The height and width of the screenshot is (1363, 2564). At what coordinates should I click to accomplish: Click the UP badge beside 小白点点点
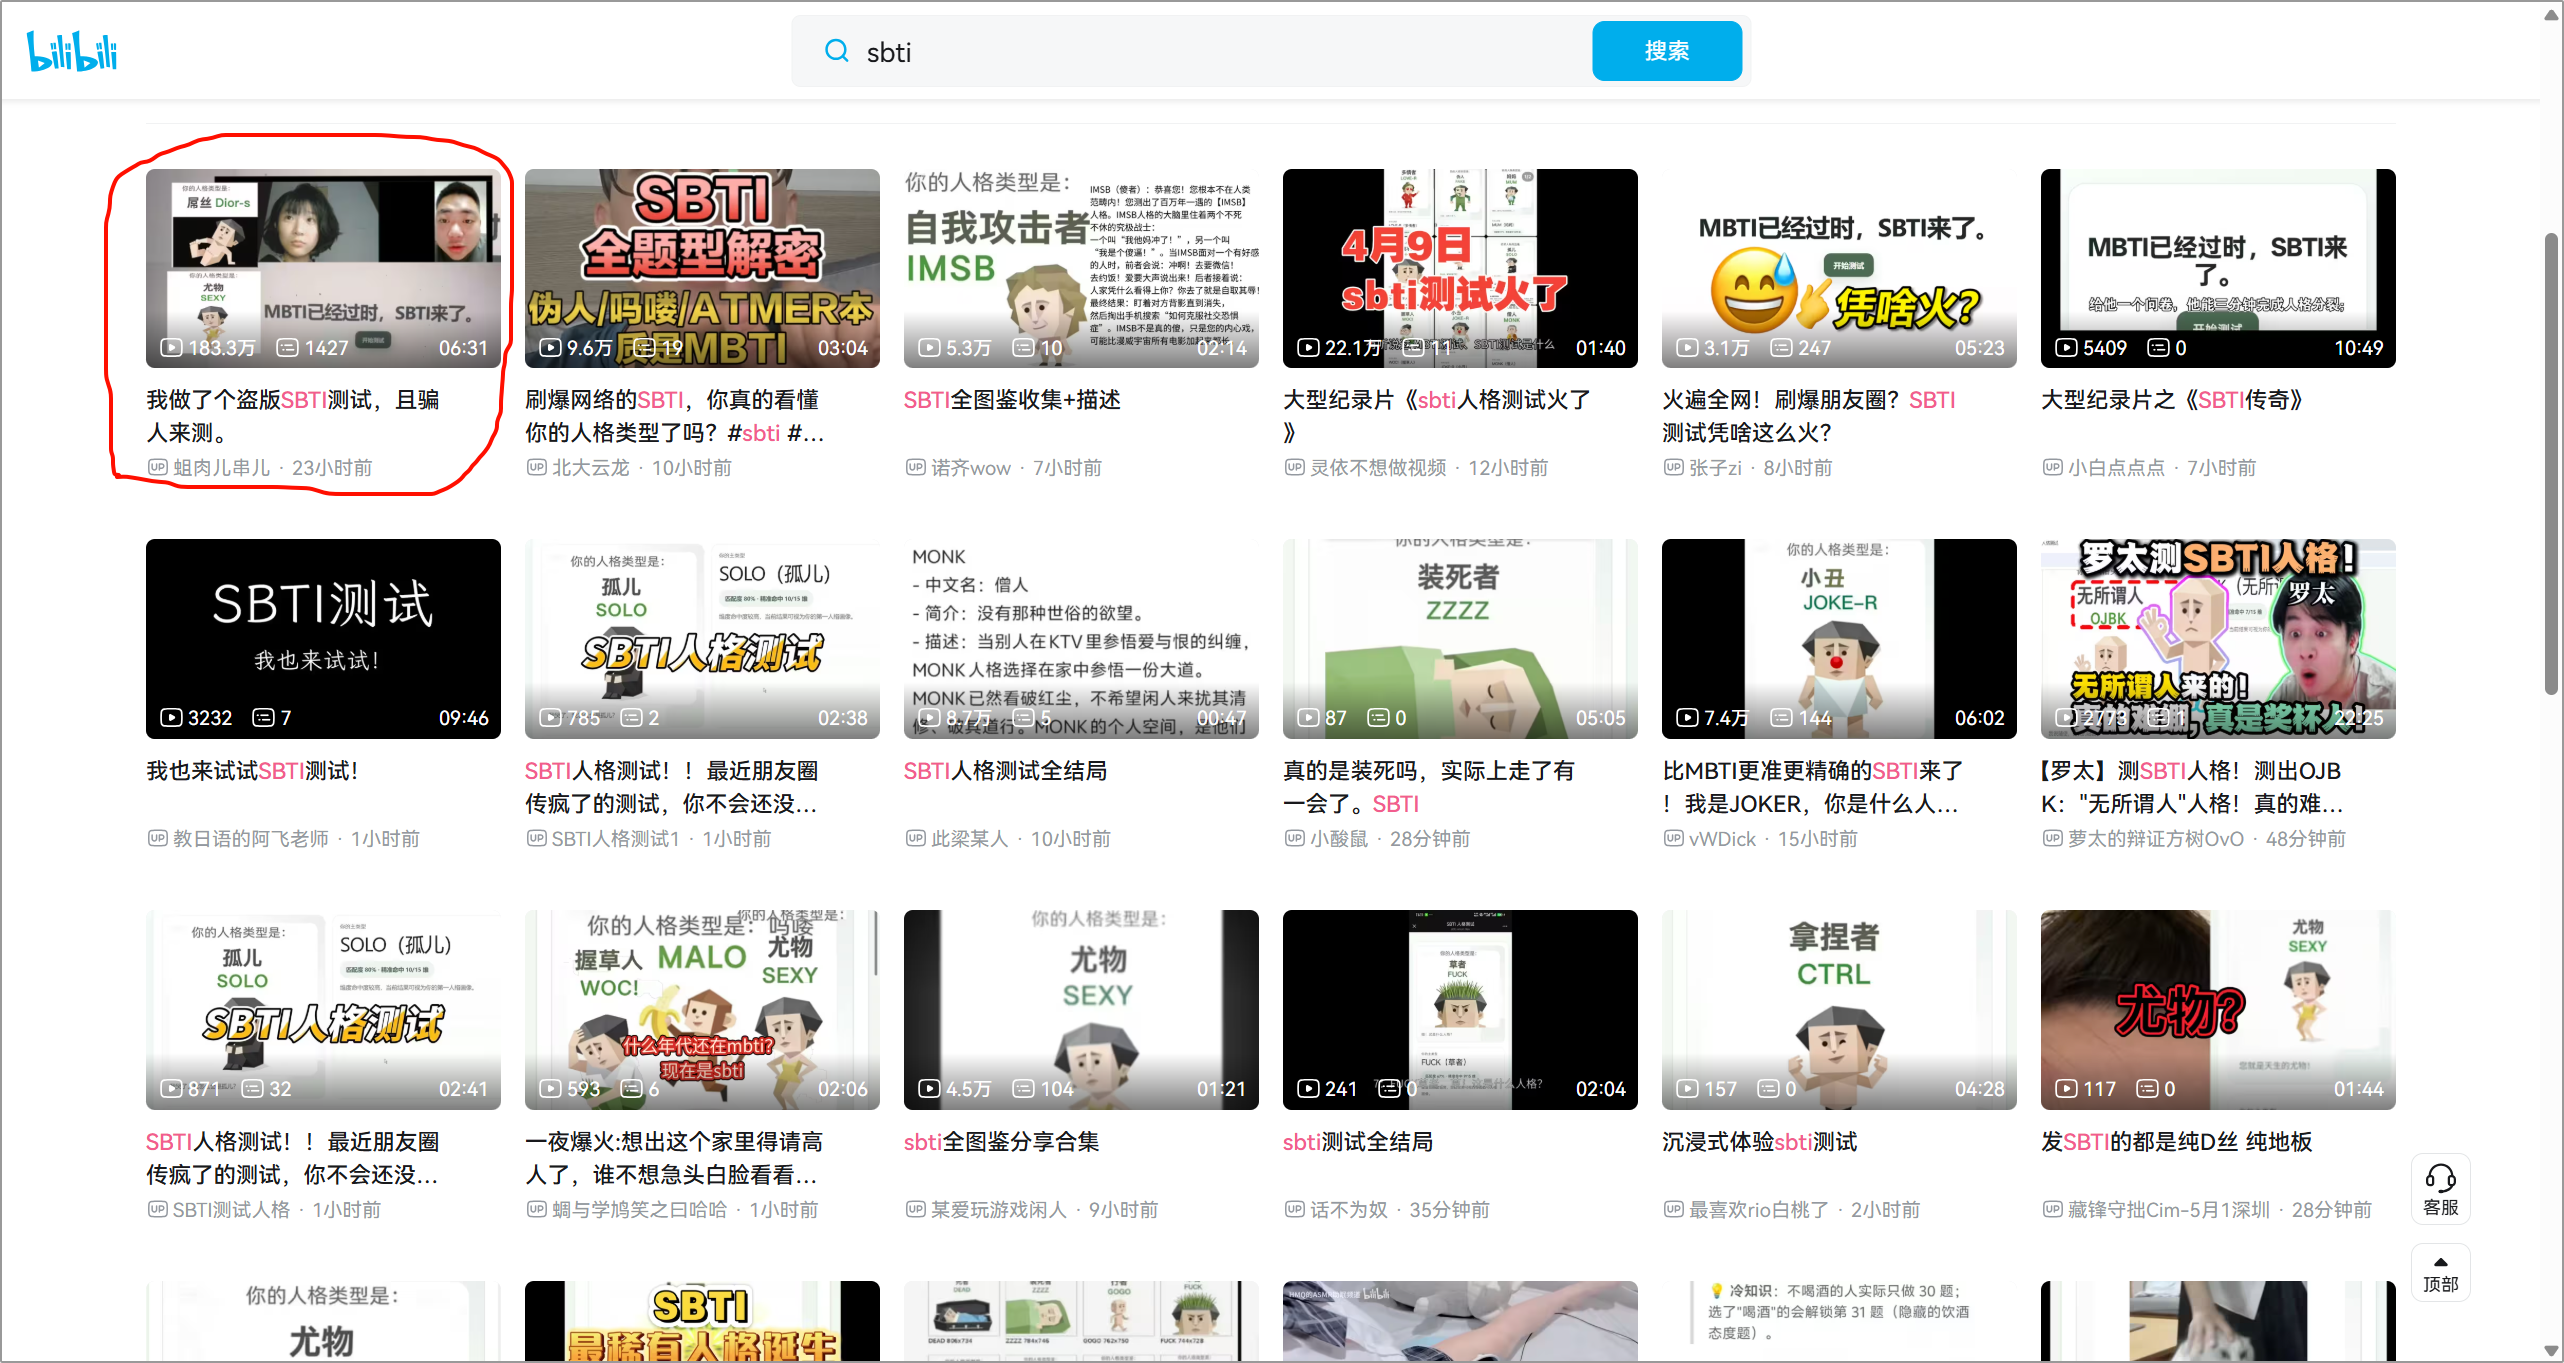[2052, 467]
